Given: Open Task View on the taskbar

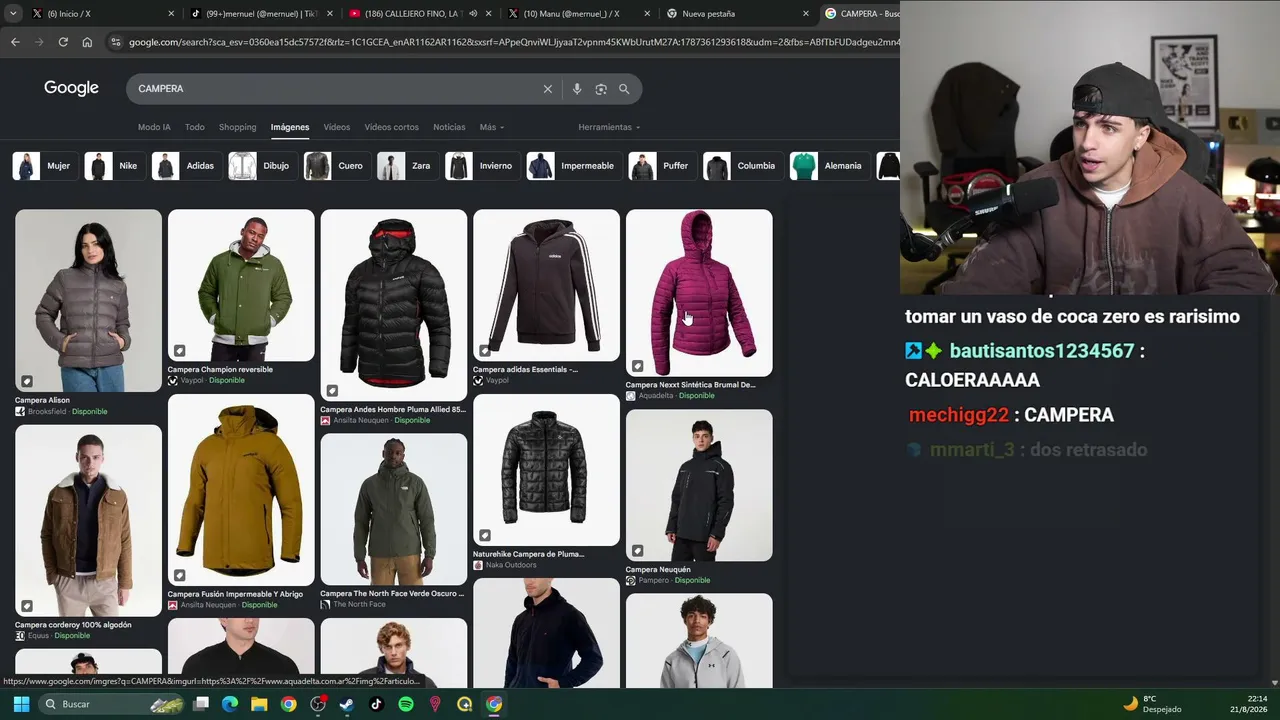Looking at the screenshot, I should click(201, 704).
